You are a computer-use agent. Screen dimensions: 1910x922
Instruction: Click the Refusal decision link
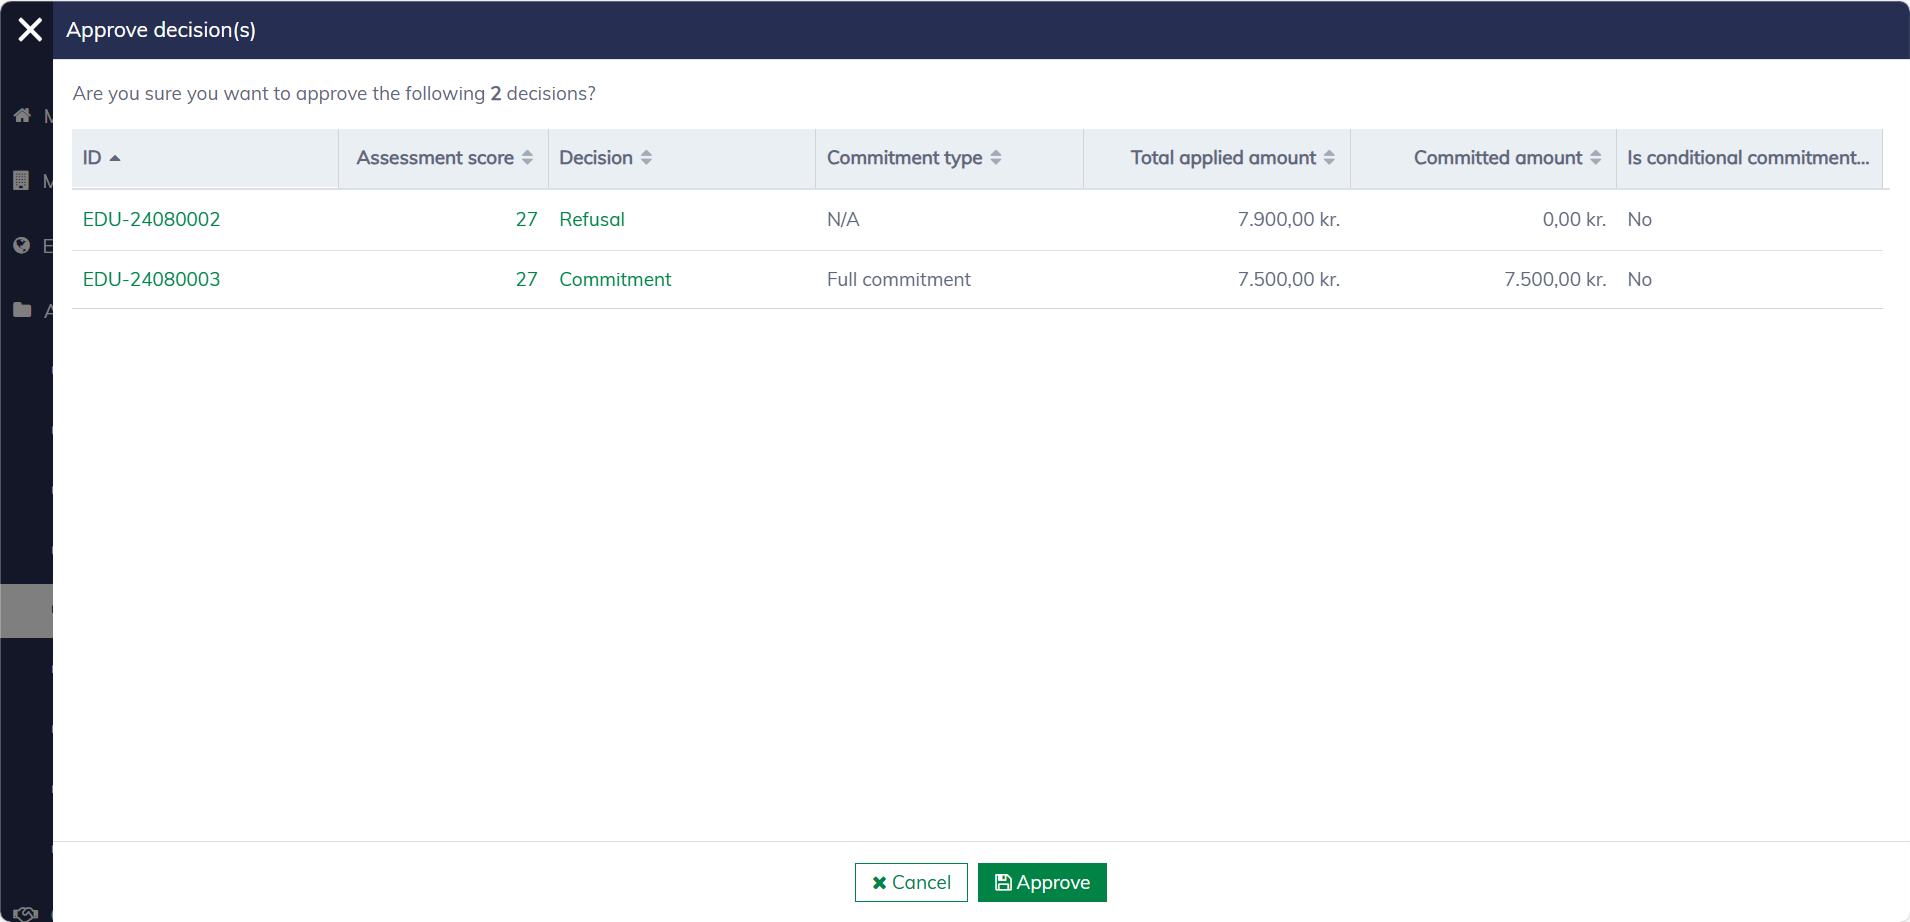click(591, 220)
